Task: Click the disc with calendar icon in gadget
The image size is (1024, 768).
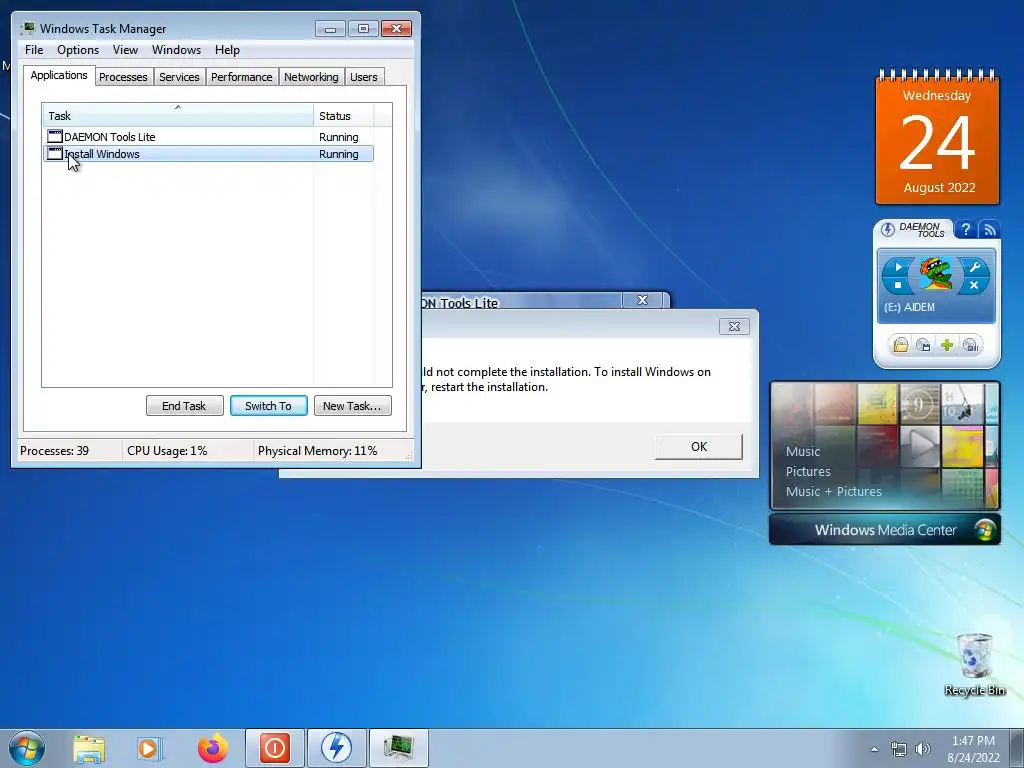Action: click(923, 345)
